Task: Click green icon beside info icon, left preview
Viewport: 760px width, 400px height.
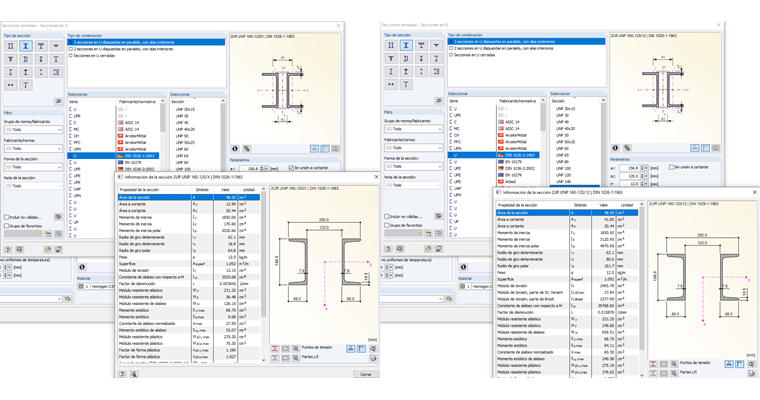Action: point(247,148)
